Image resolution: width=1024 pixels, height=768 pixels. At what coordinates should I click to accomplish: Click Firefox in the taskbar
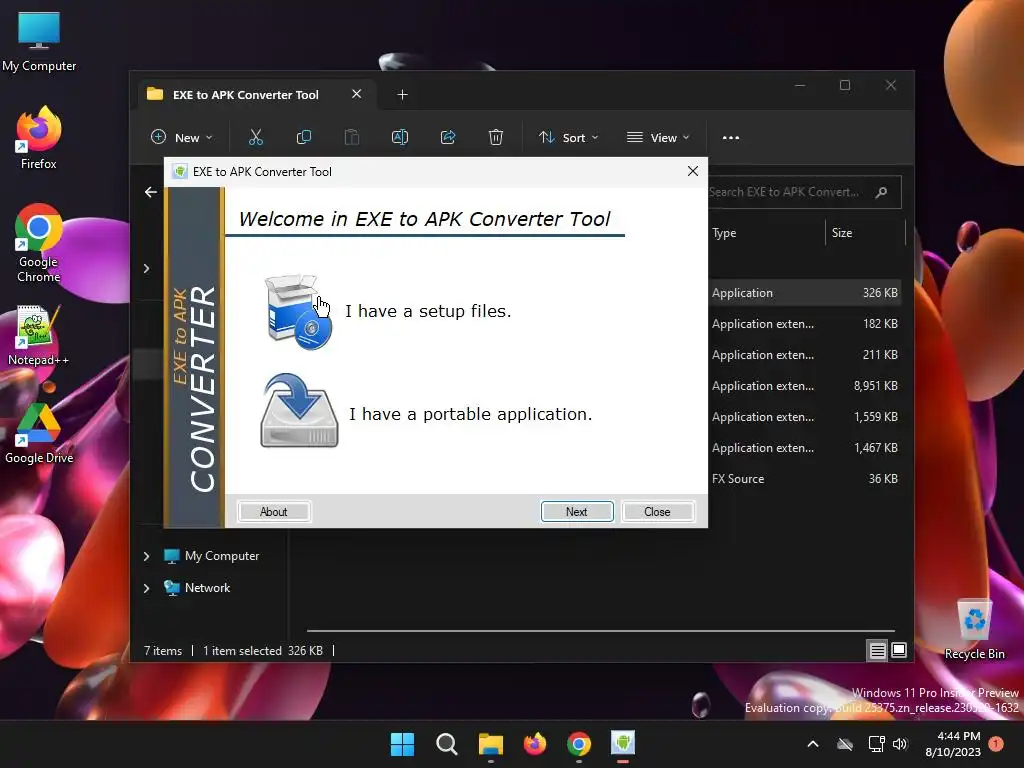pyautogui.click(x=535, y=744)
